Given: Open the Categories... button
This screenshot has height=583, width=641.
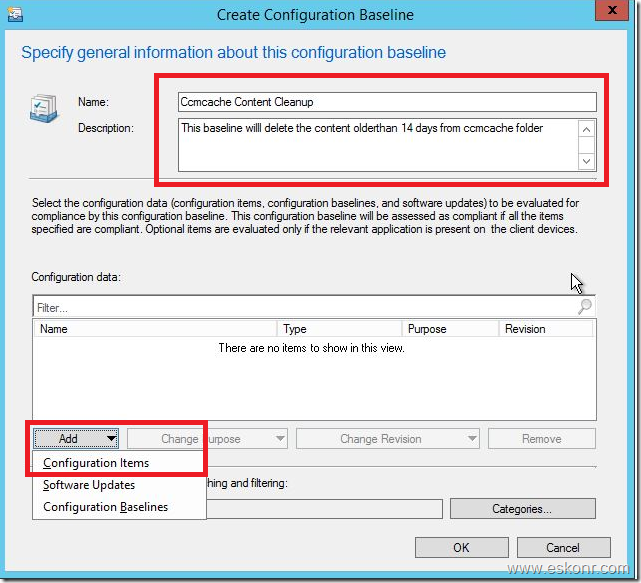Looking at the screenshot, I should click(x=522, y=509).
